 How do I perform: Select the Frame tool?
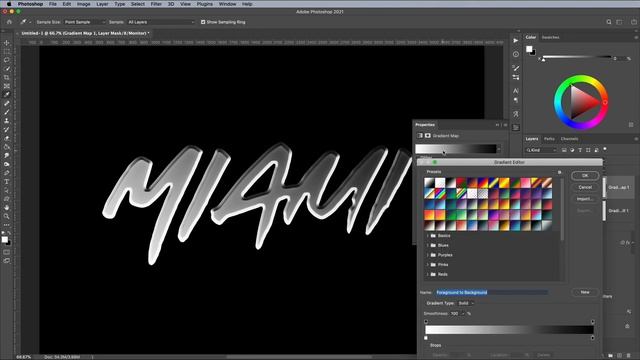[x=7, y=86]
